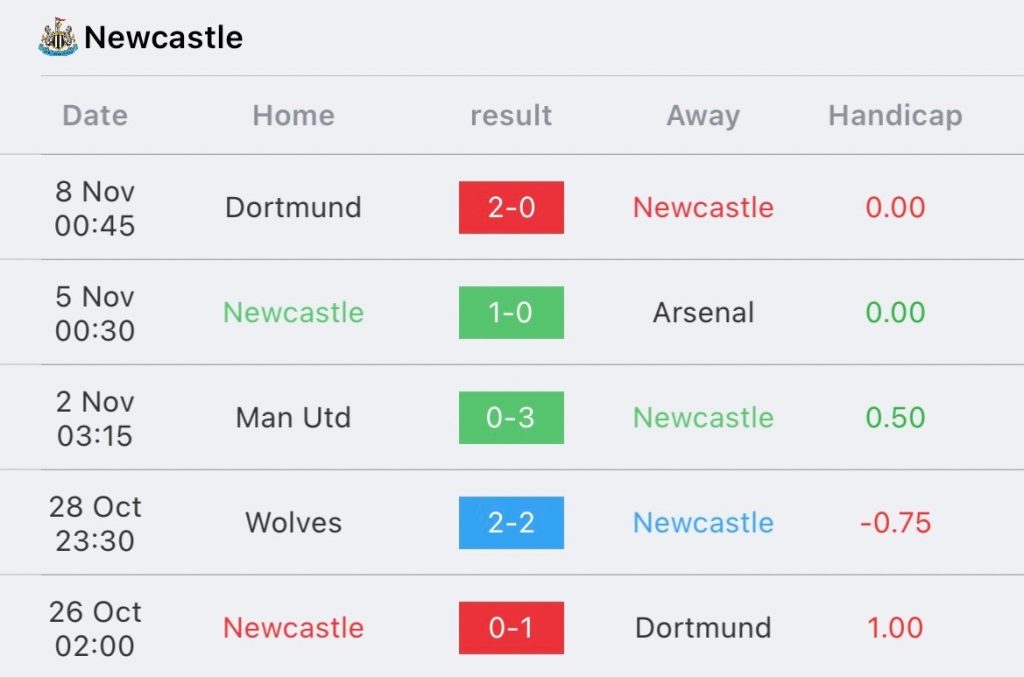Select Arsenal away team link
This screenshot has height=677, width=1024.
(703, 313)
